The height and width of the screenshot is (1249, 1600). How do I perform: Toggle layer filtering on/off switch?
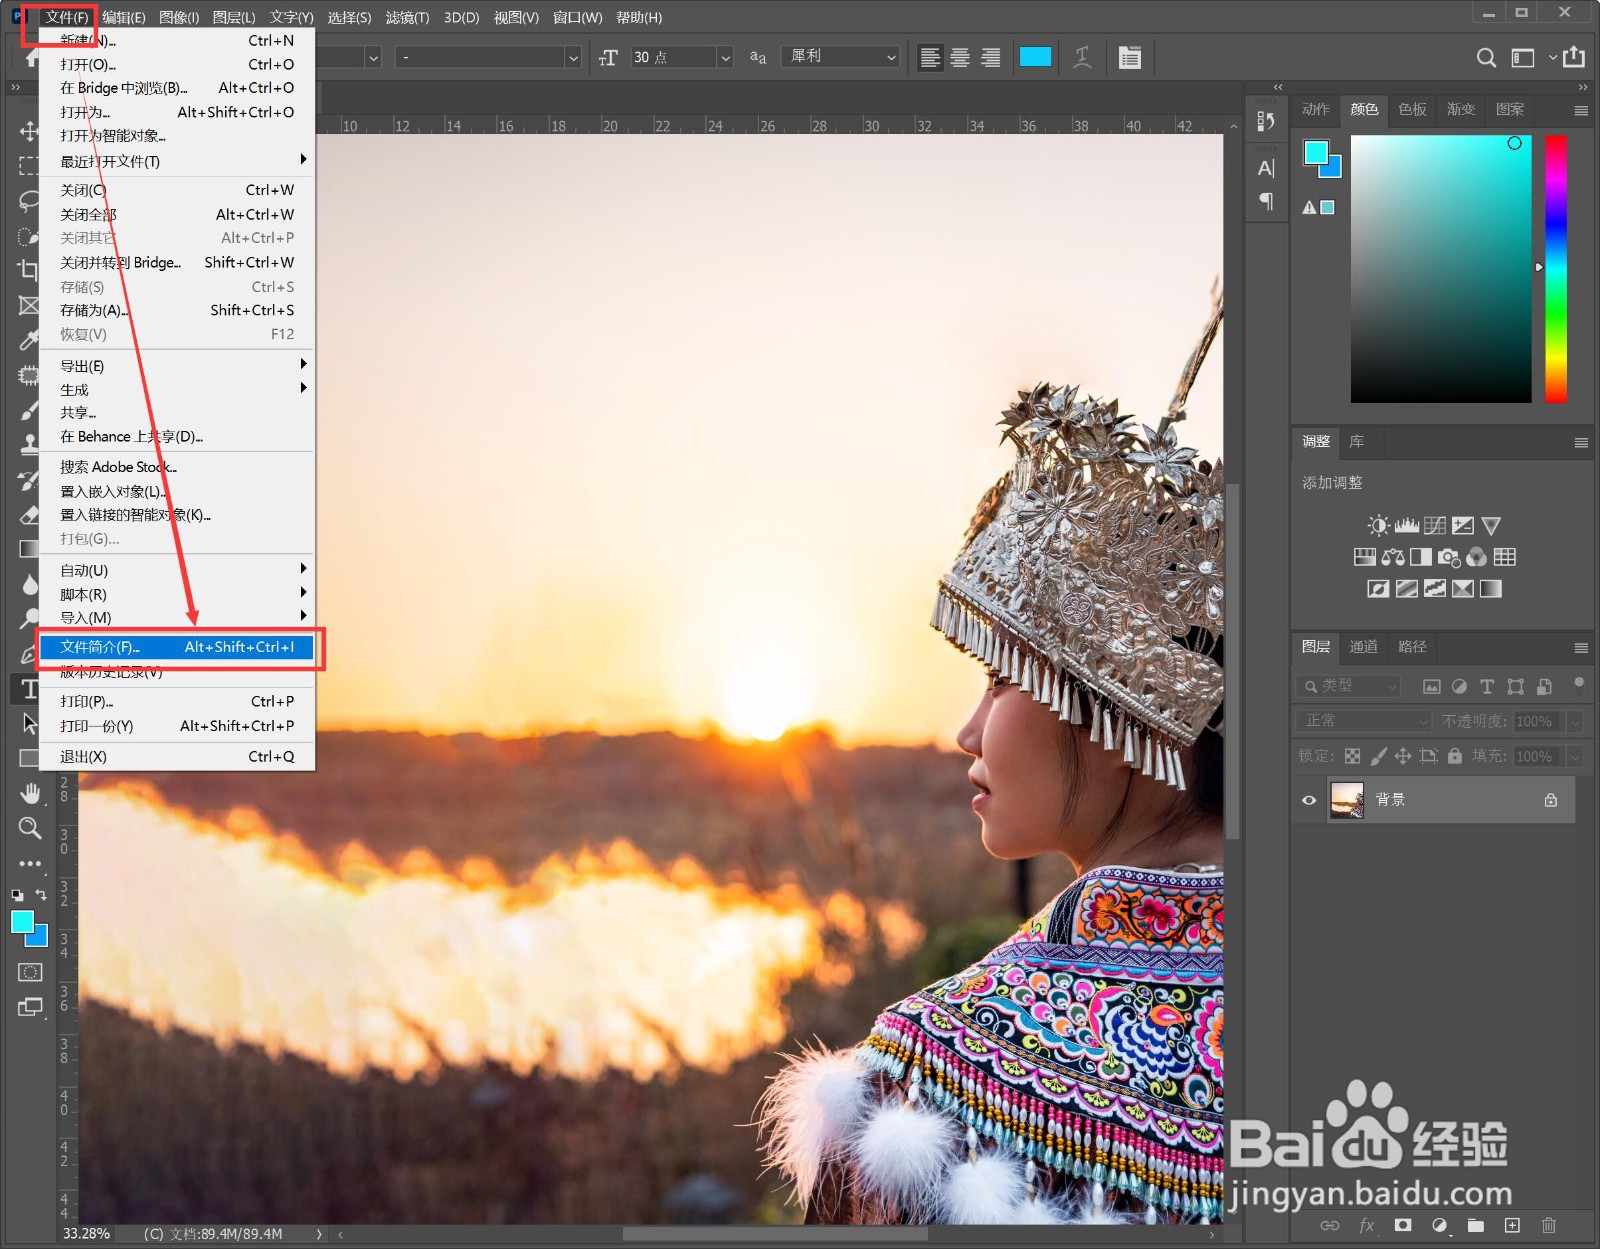1579,685
